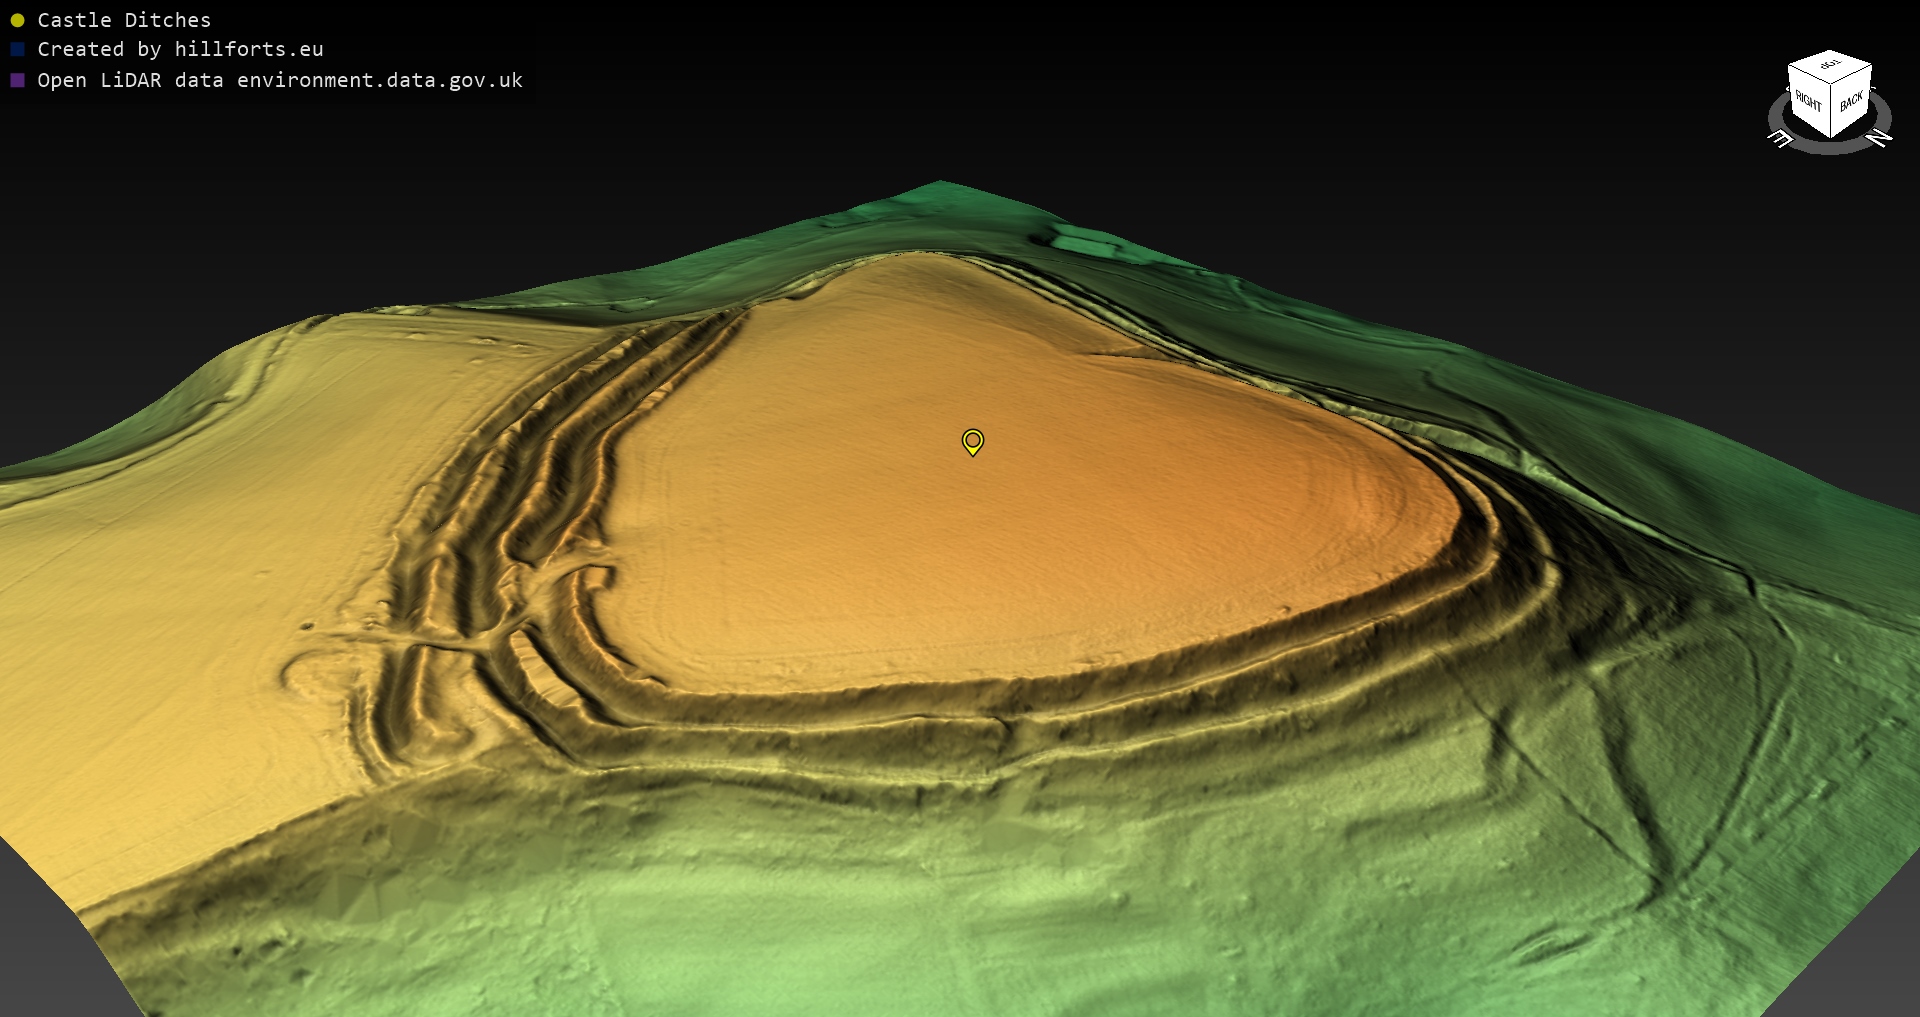Open the Created by hillforts.eu credit

pyautogui.click(x=180, y=49)
